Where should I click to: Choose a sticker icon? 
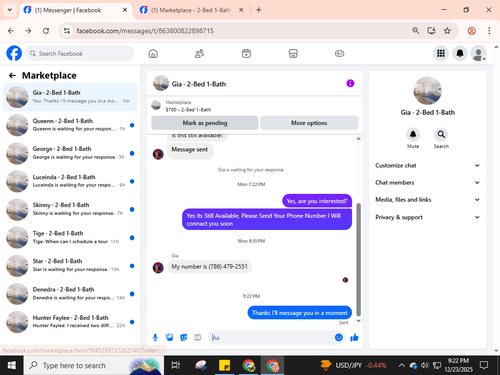coord(184,338)
